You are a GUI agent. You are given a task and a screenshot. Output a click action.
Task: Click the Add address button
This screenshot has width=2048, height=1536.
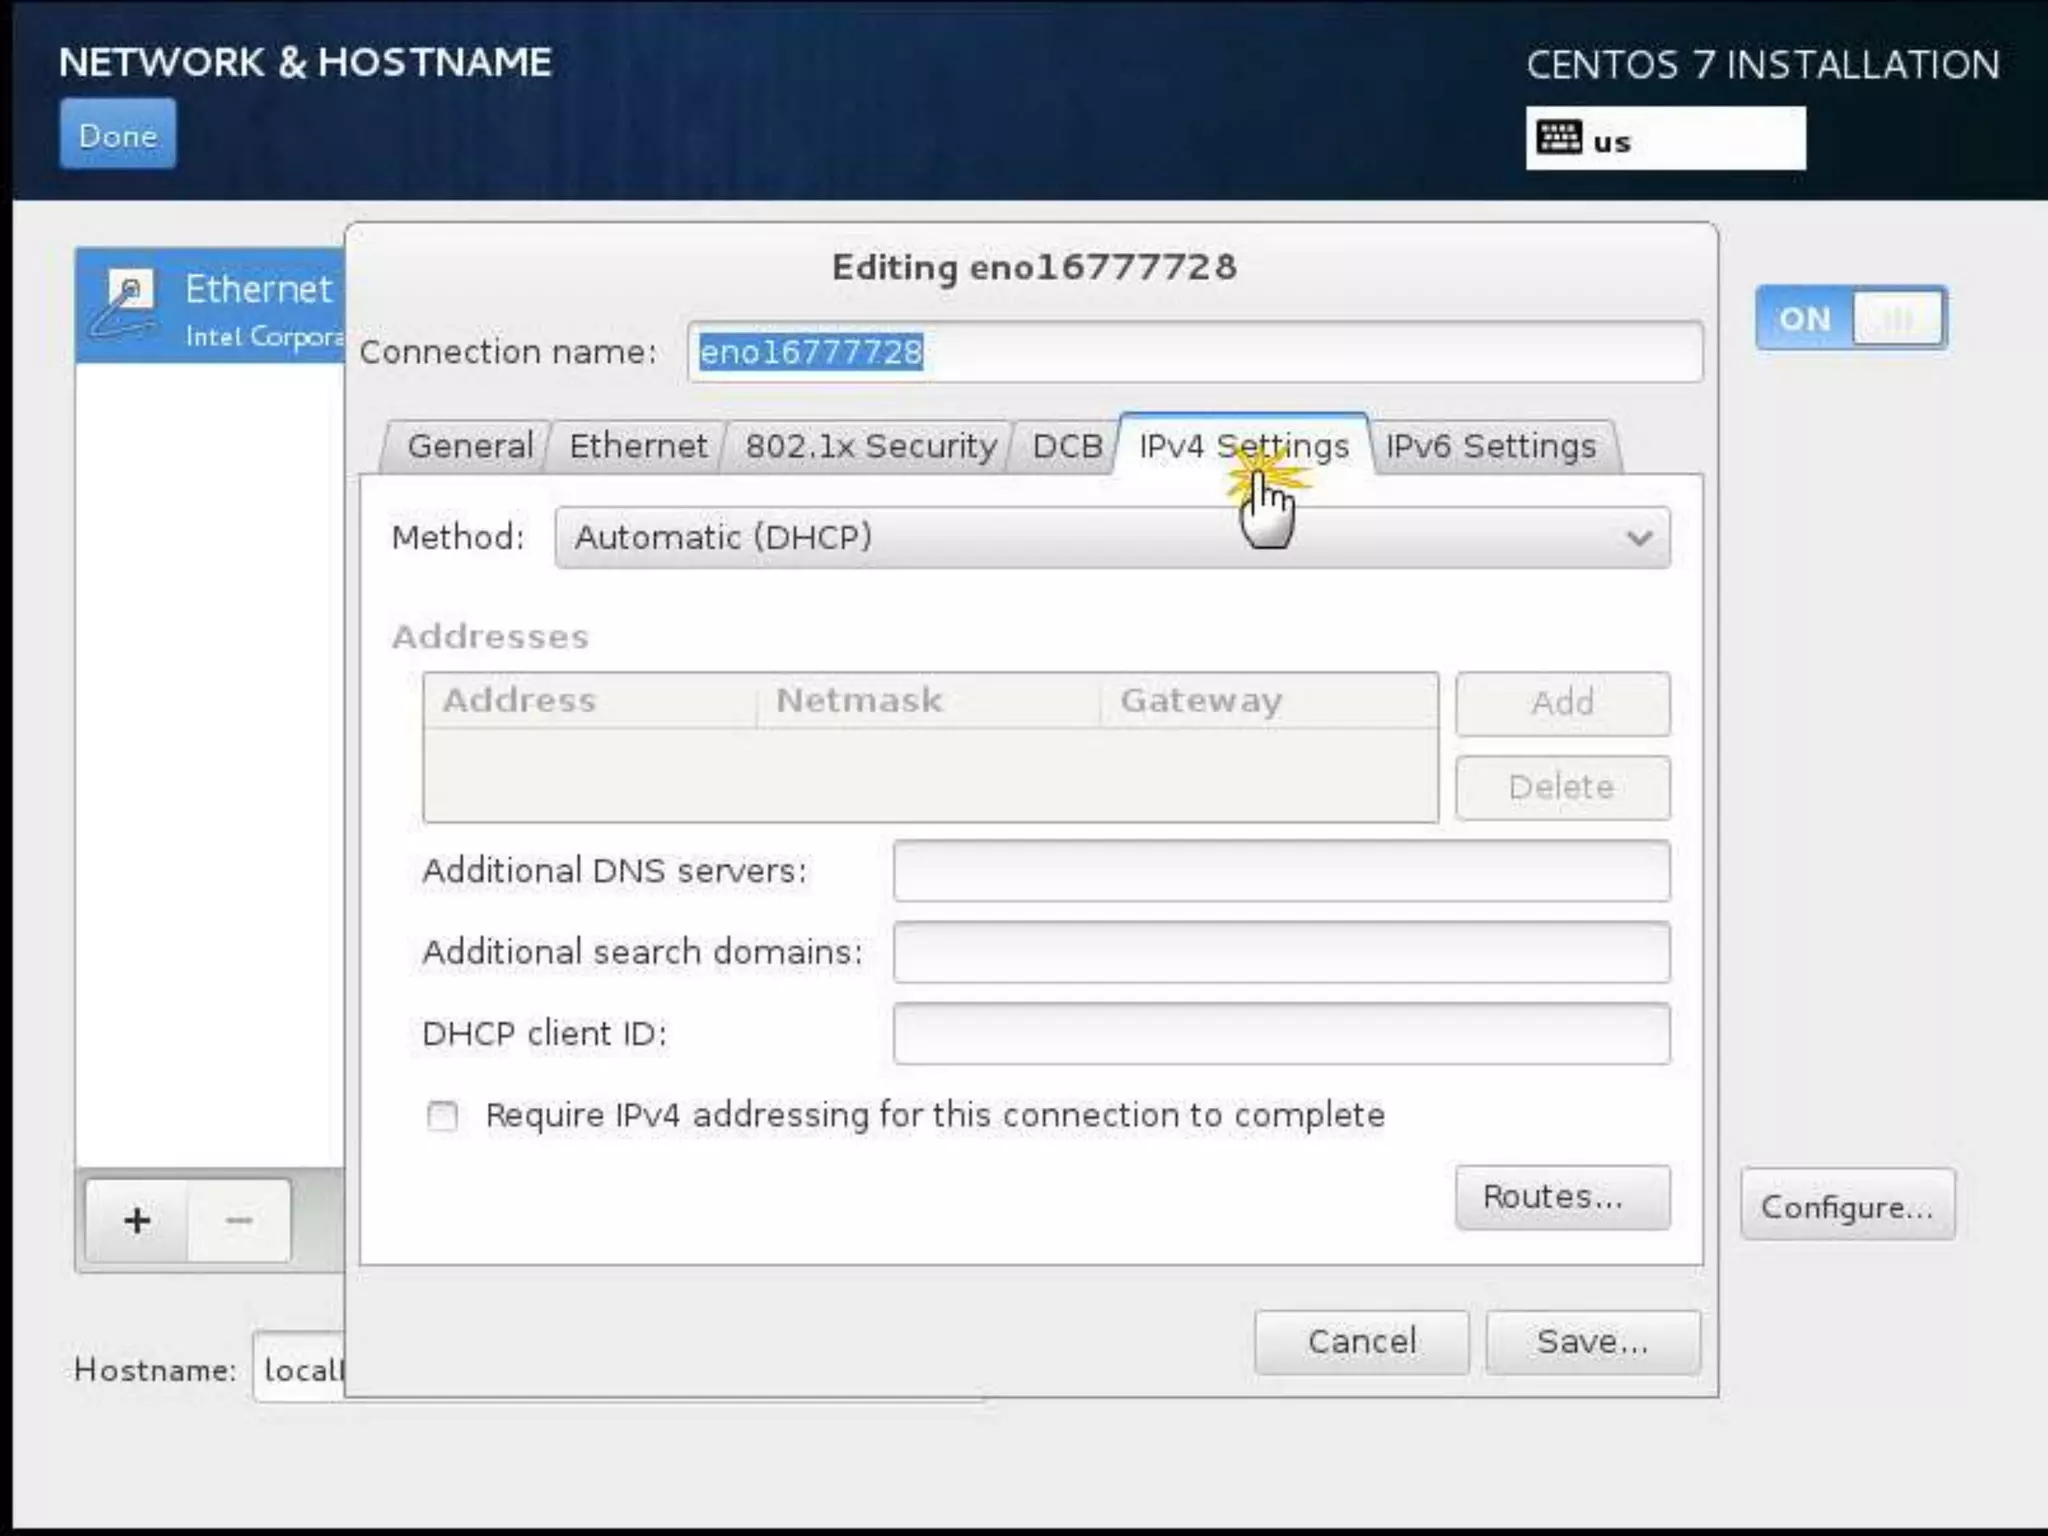coord(1562,703)
